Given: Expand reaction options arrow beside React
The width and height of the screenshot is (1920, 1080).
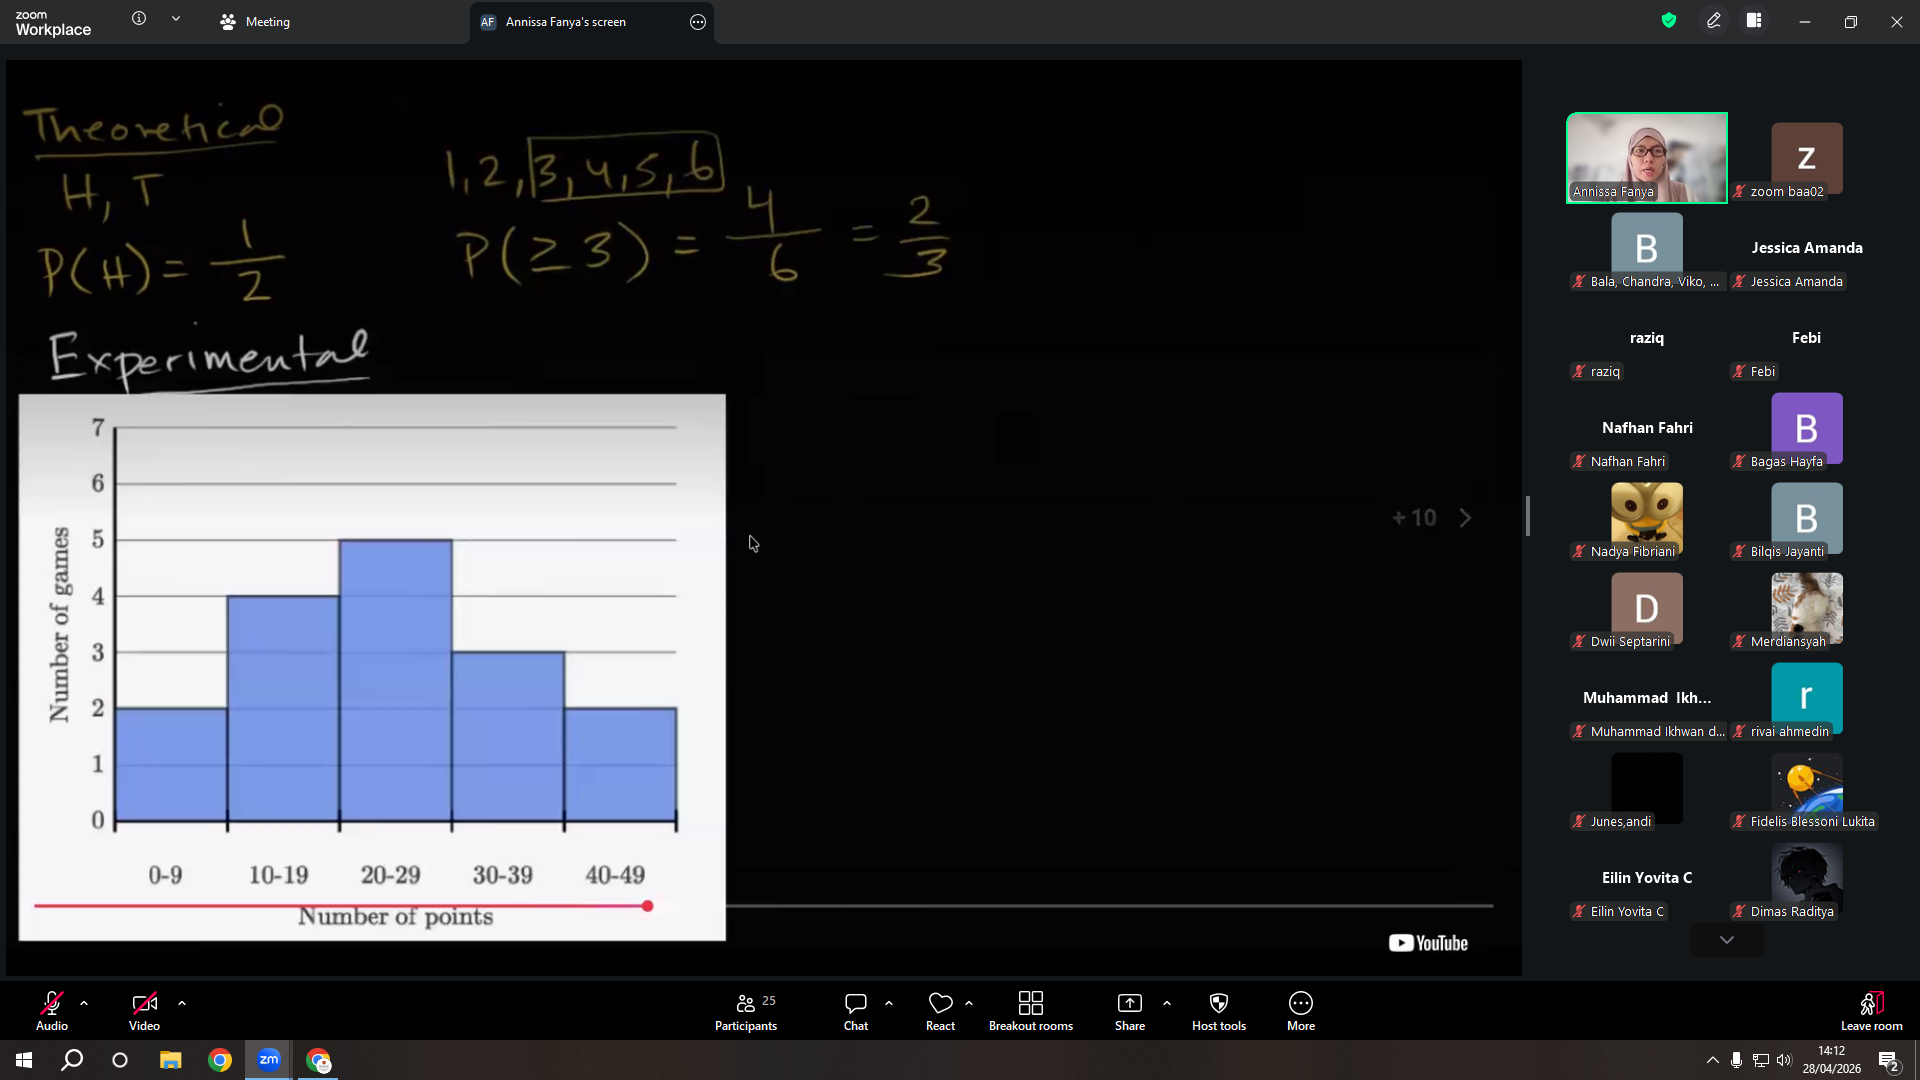Looking at the screenshot, I should (x=969, y=1002).
